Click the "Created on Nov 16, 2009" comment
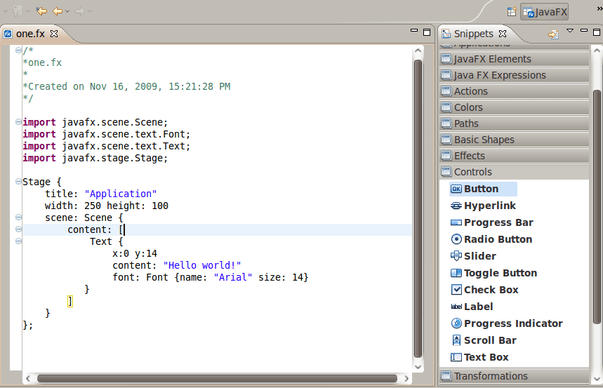This screenshot has height=388, width=603. (x=127, y=87)
